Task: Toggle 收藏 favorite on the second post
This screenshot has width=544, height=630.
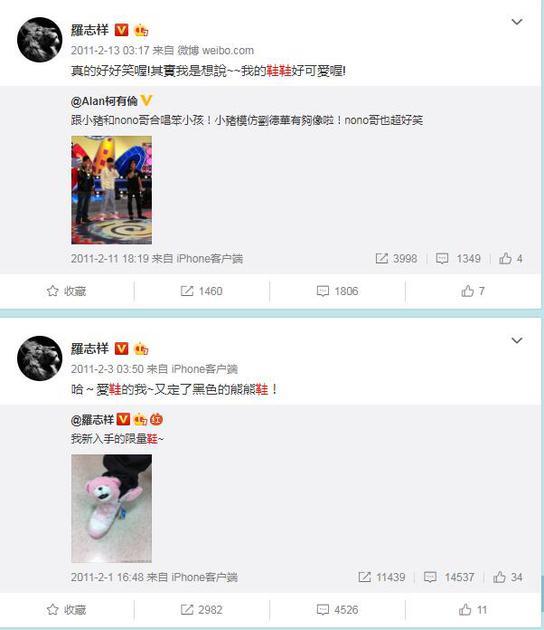Action: [66, 610]
